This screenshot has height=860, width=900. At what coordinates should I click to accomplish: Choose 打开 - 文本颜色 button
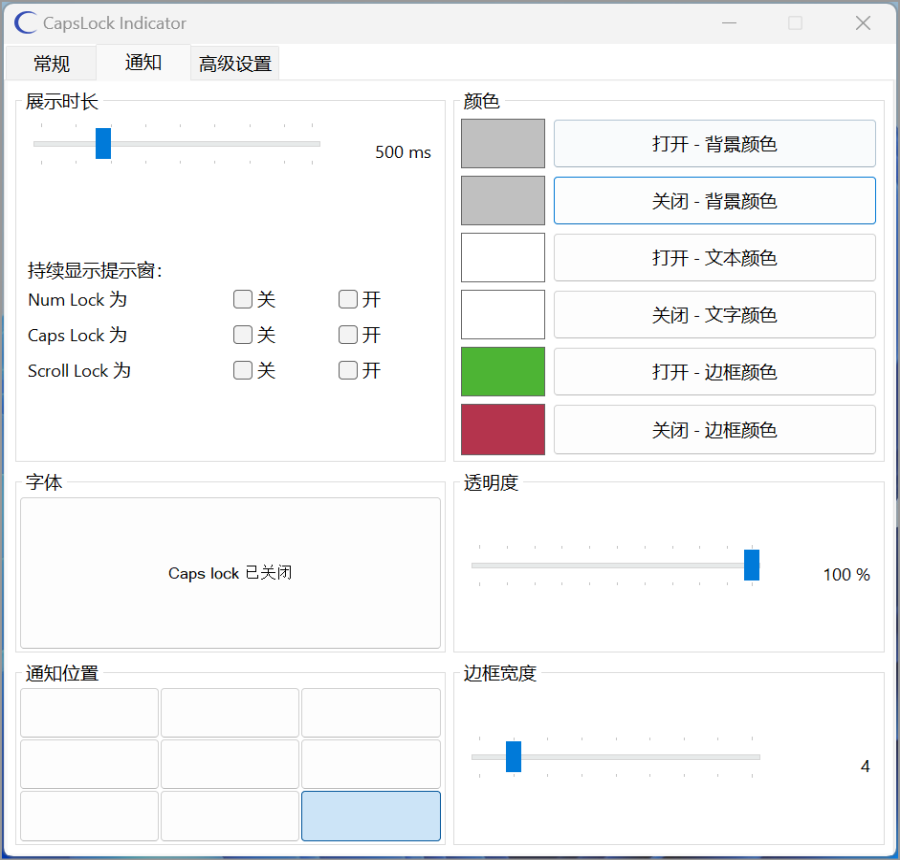[x=714, y=258]
